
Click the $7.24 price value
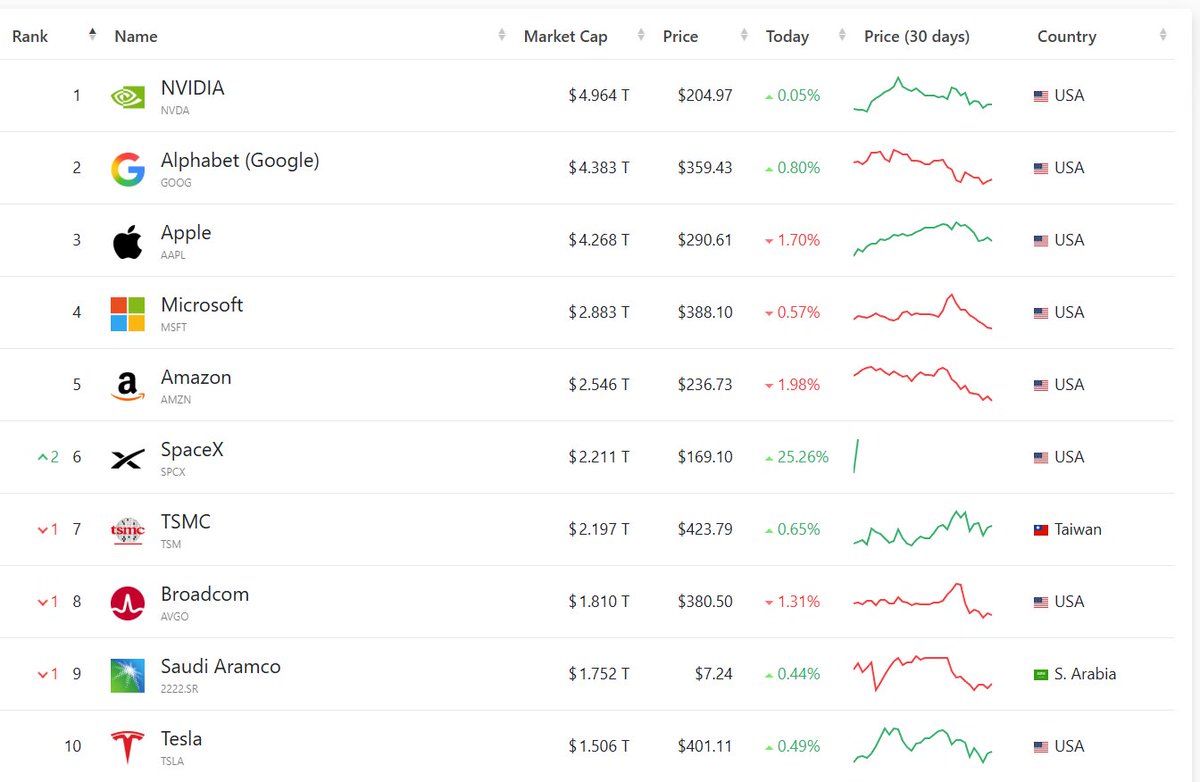coord(714,674)
